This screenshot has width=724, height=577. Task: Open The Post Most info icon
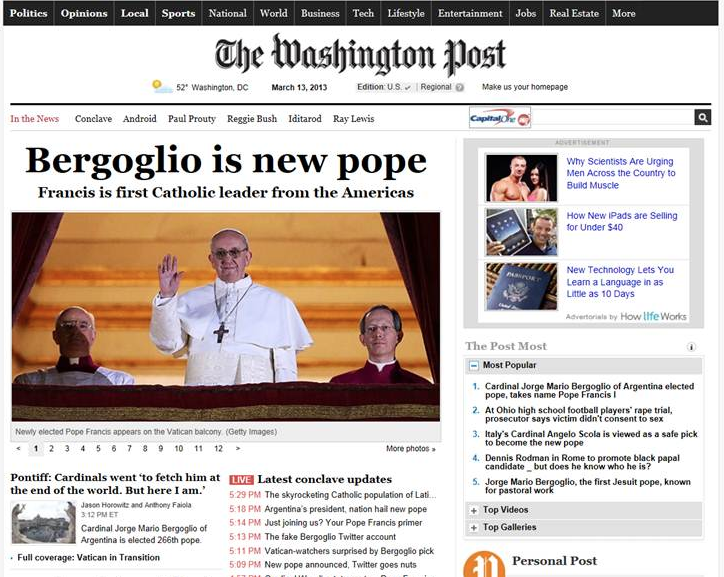[x=691, y=347]
